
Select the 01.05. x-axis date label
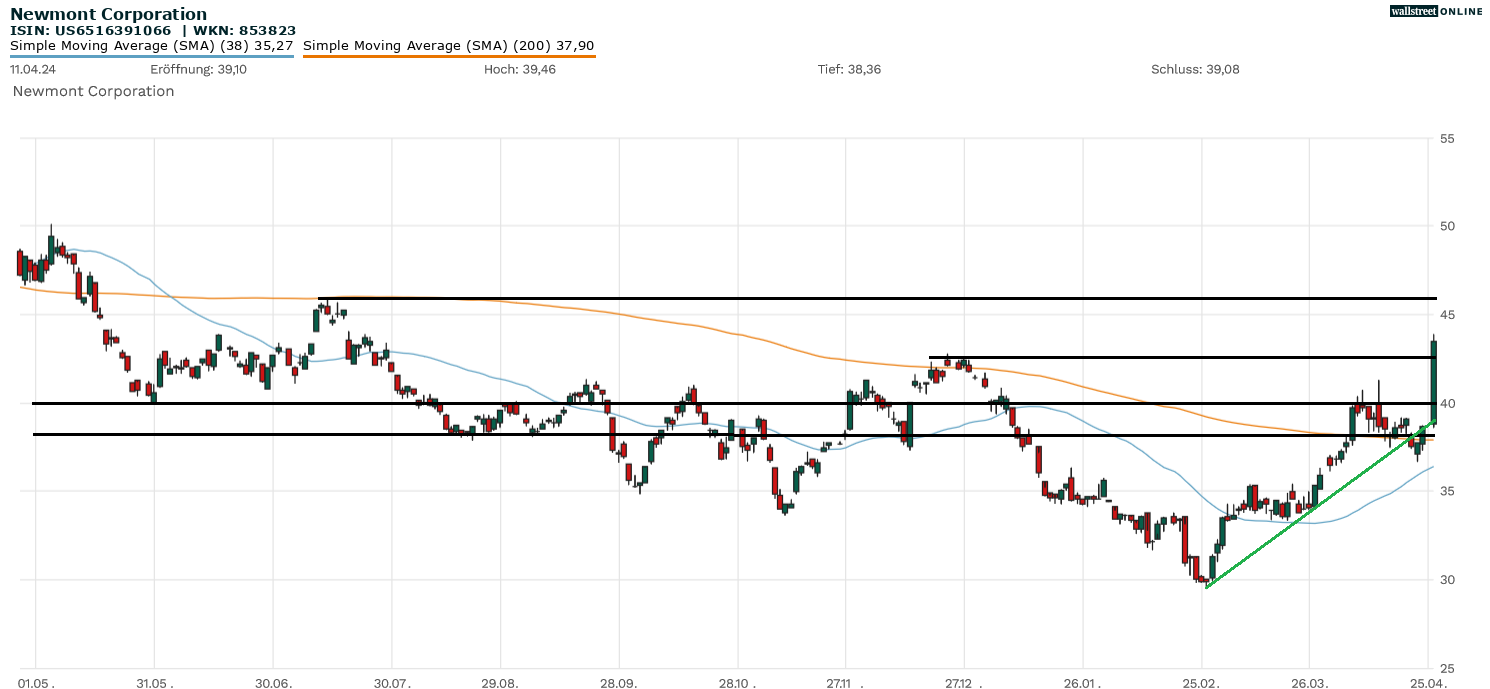36,682
